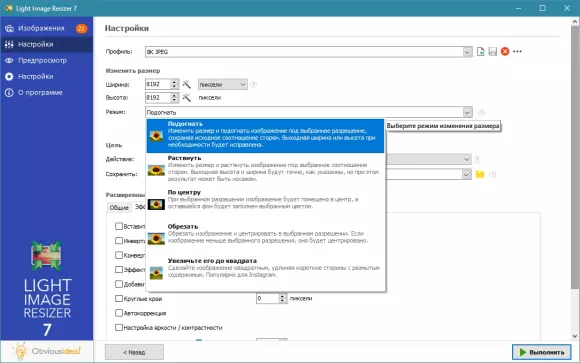Click the orange badge with images count

tap(81, 28)
